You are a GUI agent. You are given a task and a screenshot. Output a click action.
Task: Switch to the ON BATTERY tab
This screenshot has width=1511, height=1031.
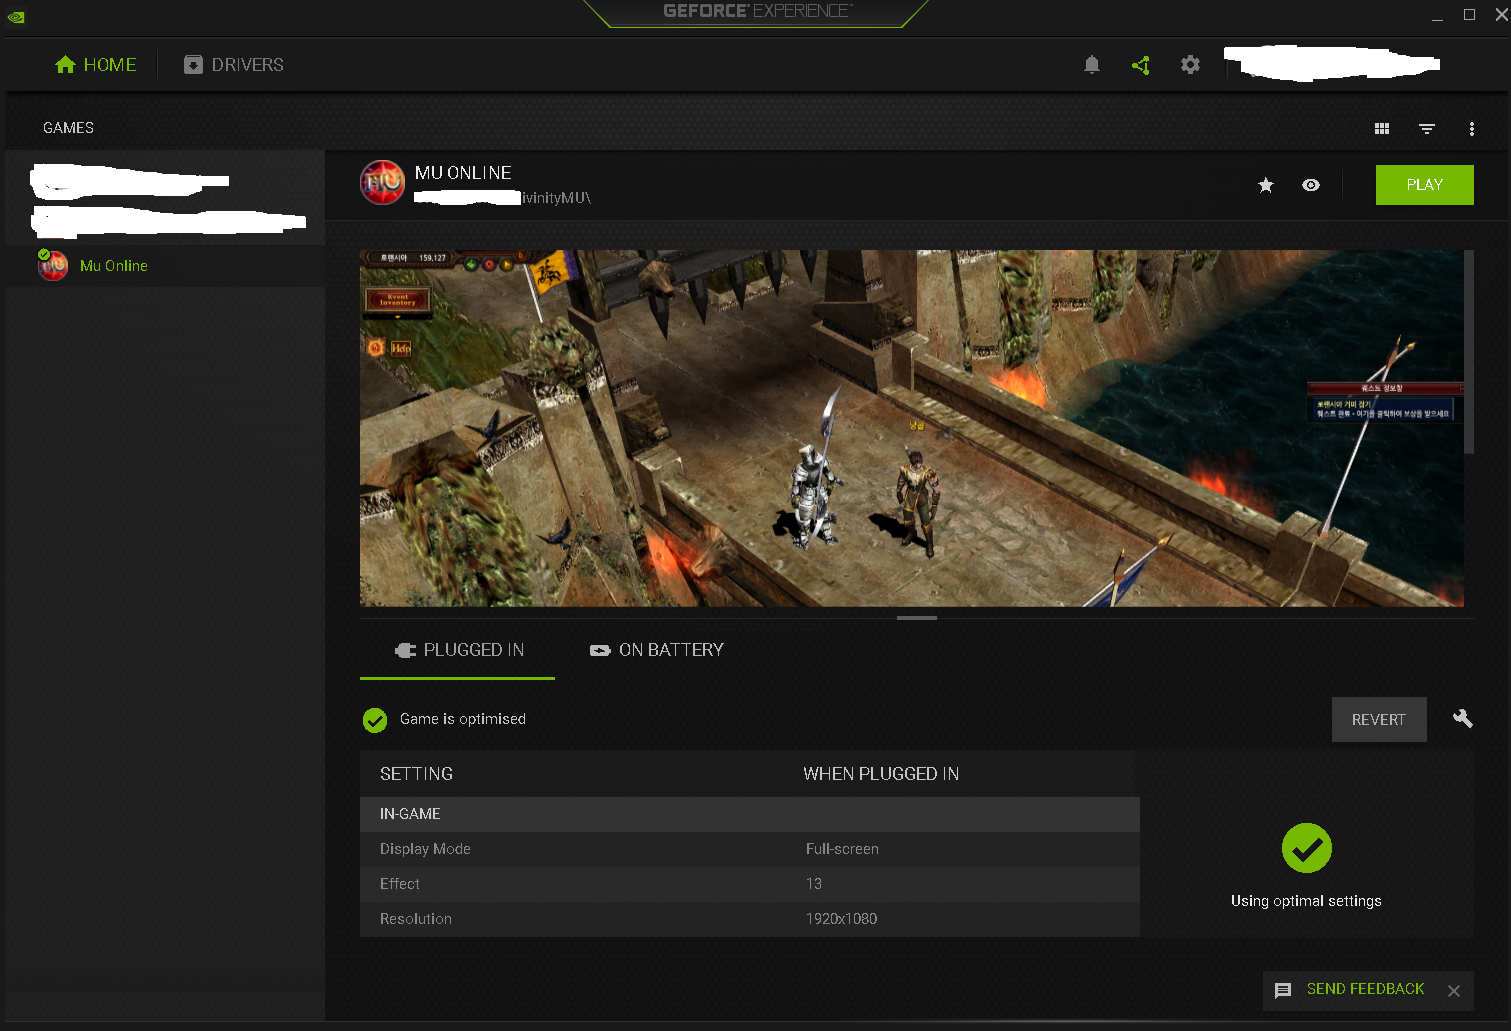click(x=656, y=651)
